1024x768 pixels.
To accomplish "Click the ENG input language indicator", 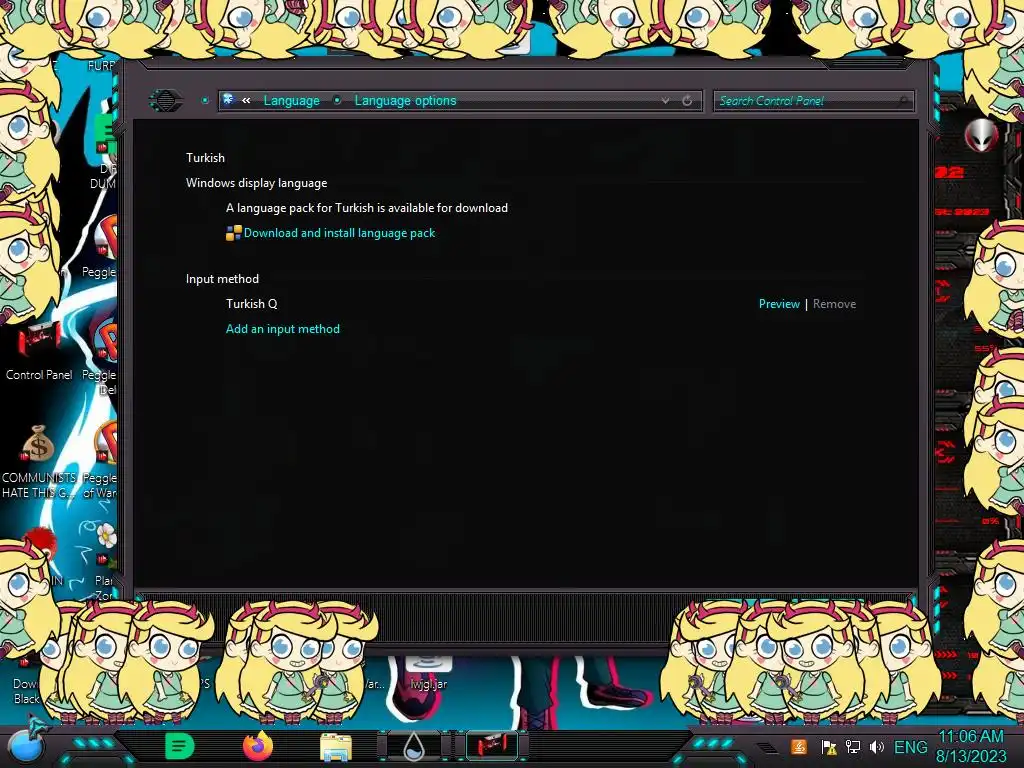I will coord(910,747).
